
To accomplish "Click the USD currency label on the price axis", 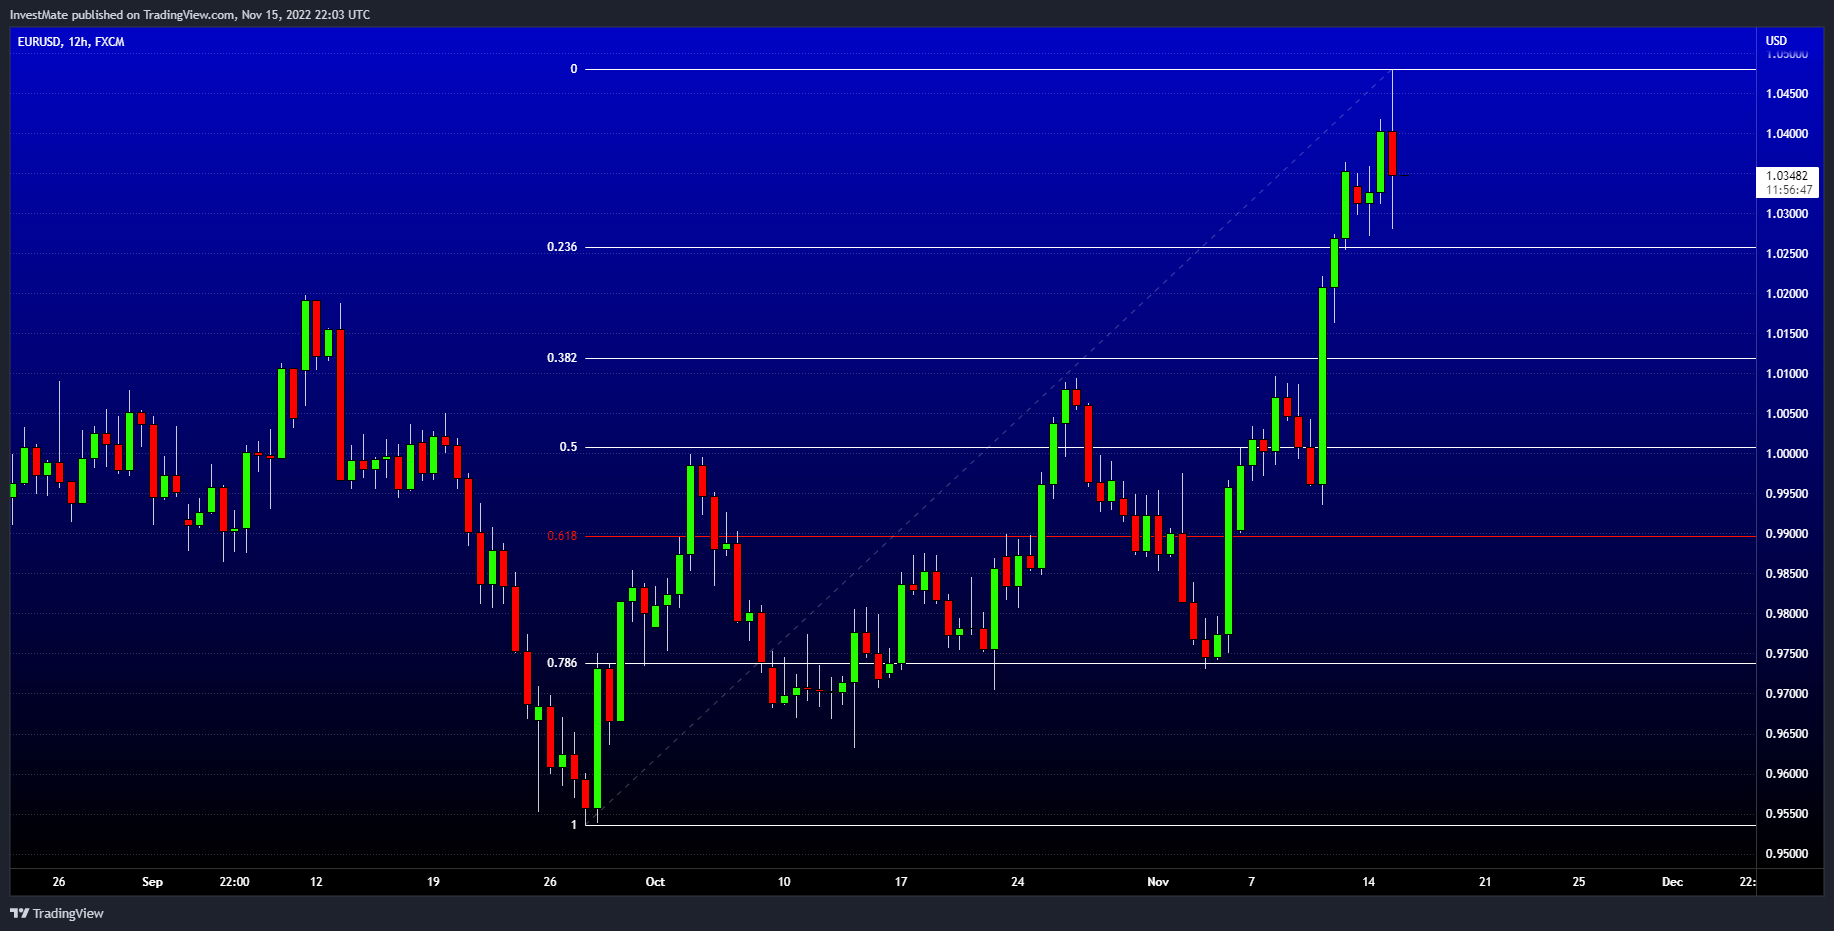I will click(1776, 41).
